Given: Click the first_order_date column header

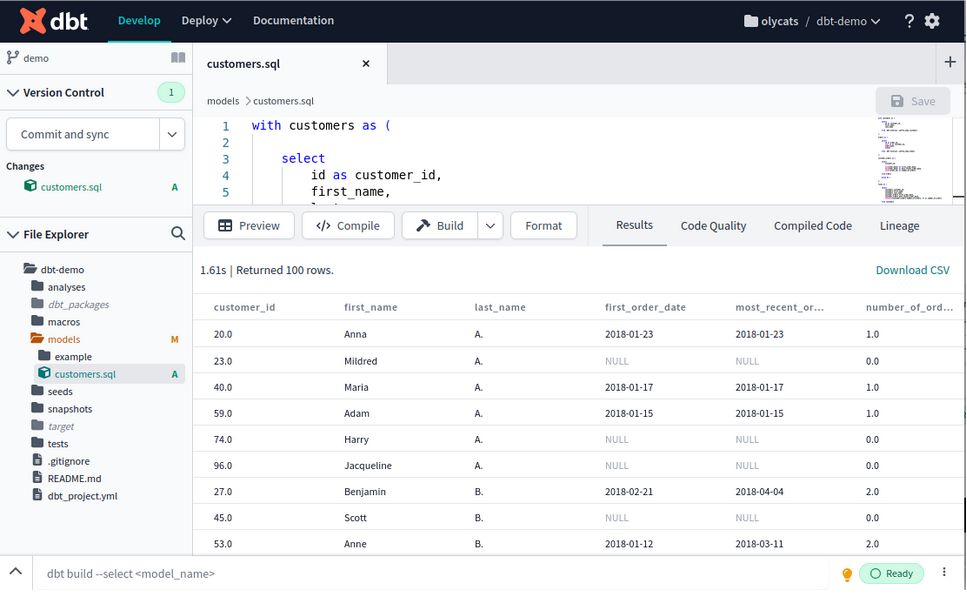Looking at the screenshot, I should click(x=645, y=307).
